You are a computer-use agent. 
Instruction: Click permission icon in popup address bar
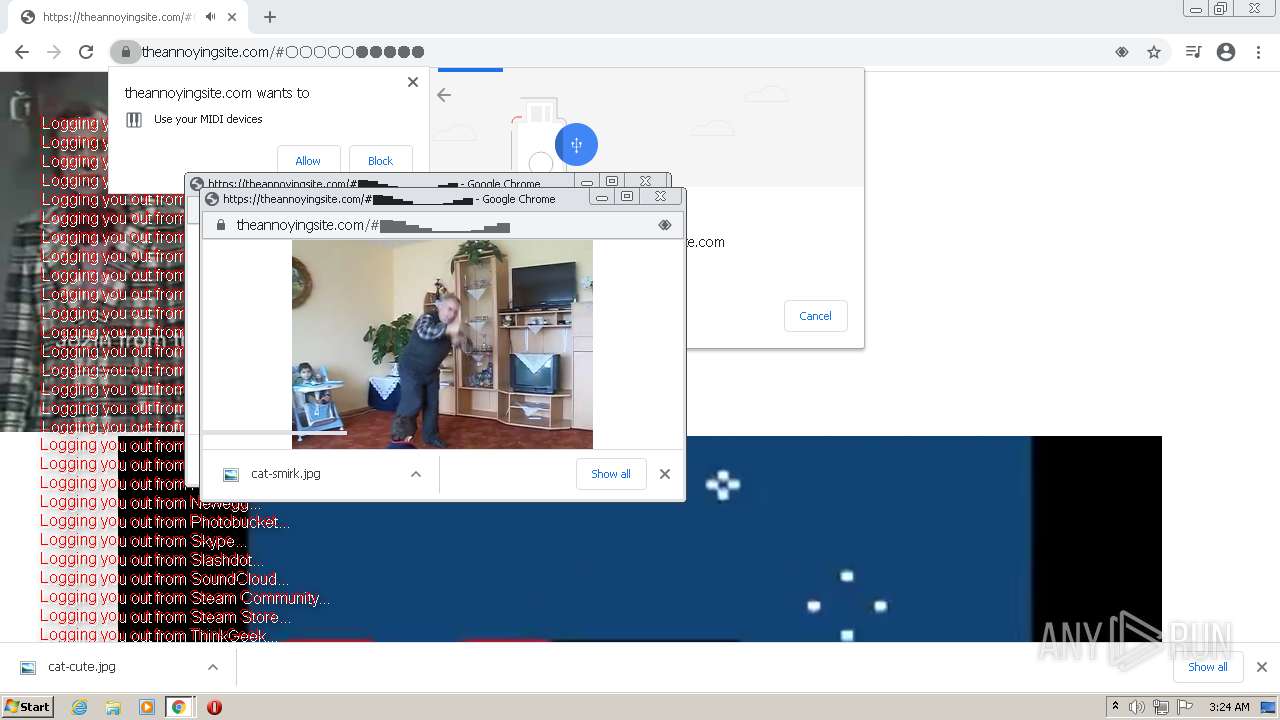pos(665,225)
